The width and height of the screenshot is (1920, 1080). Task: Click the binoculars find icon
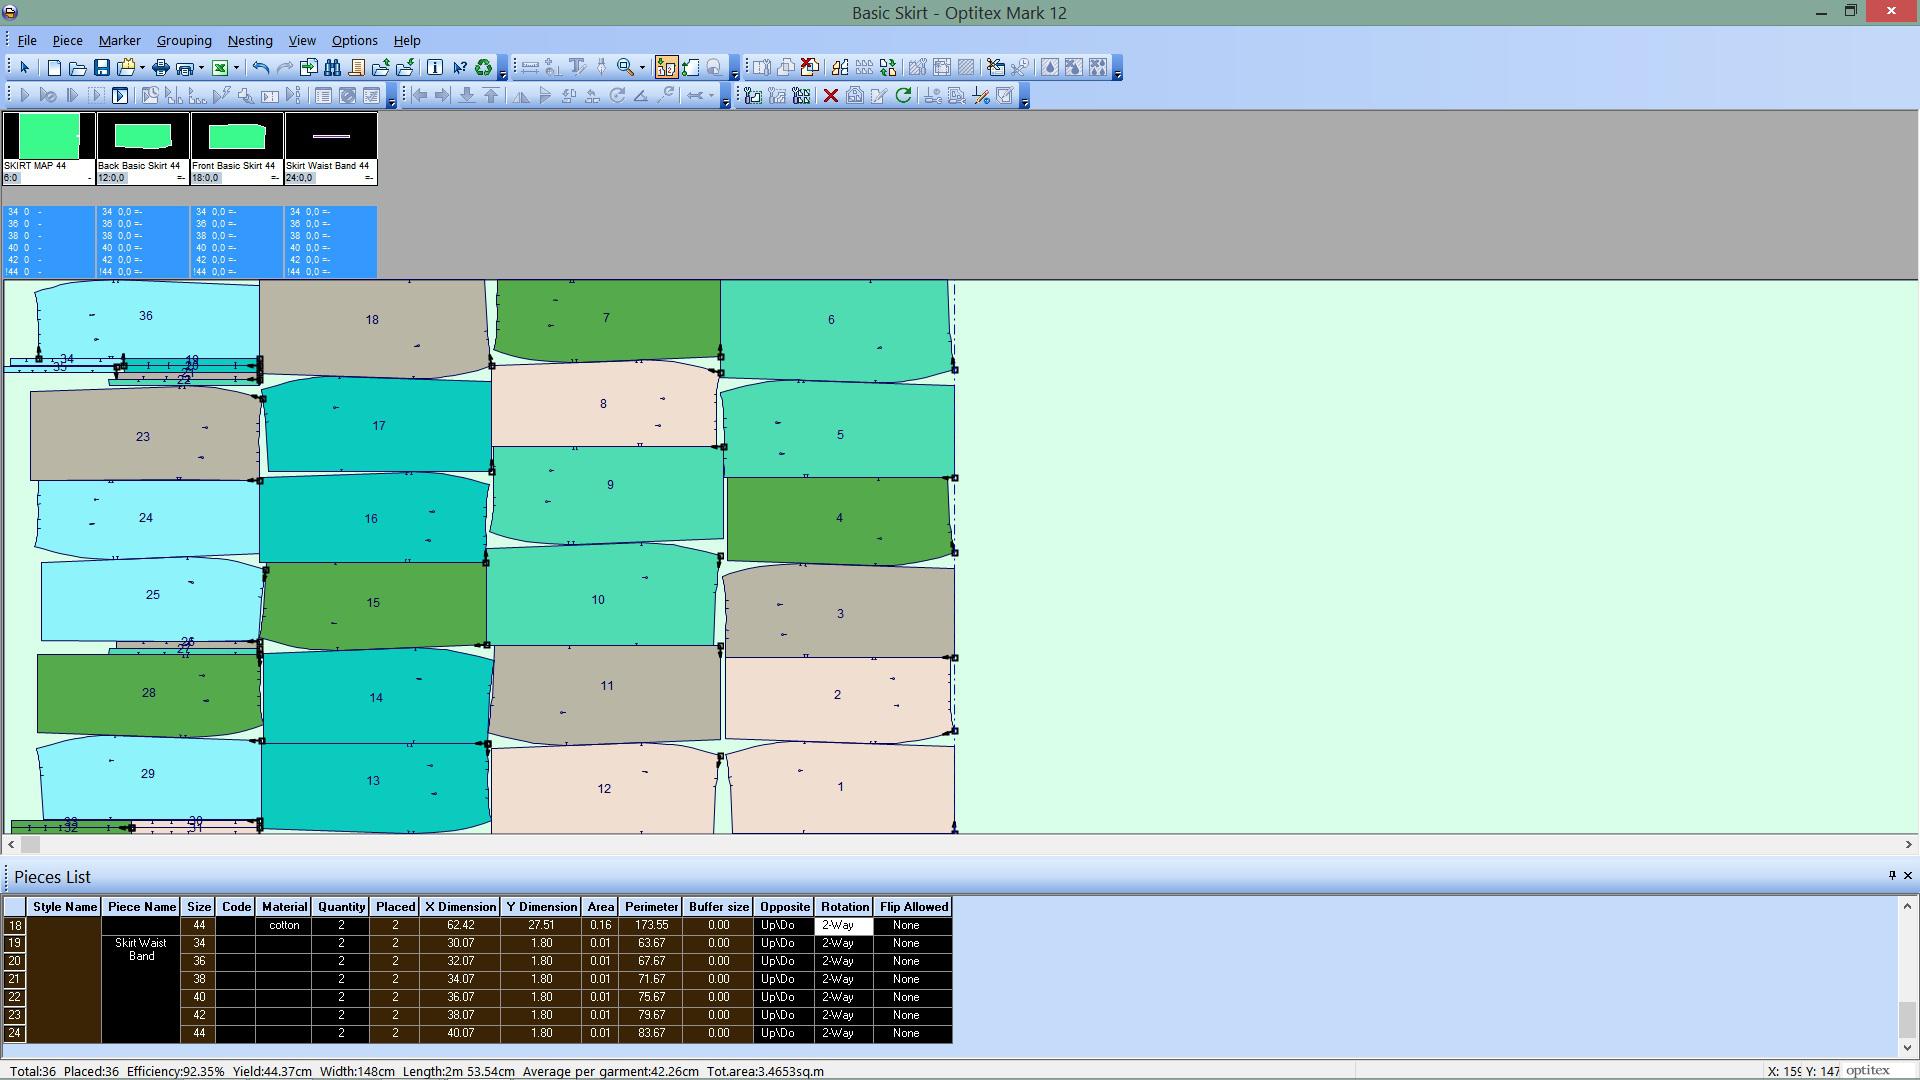[332, 68]
